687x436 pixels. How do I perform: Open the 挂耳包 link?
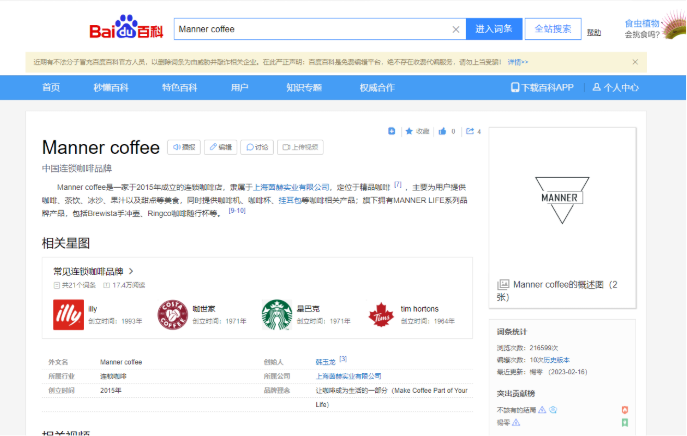click(x=290, y=200)
